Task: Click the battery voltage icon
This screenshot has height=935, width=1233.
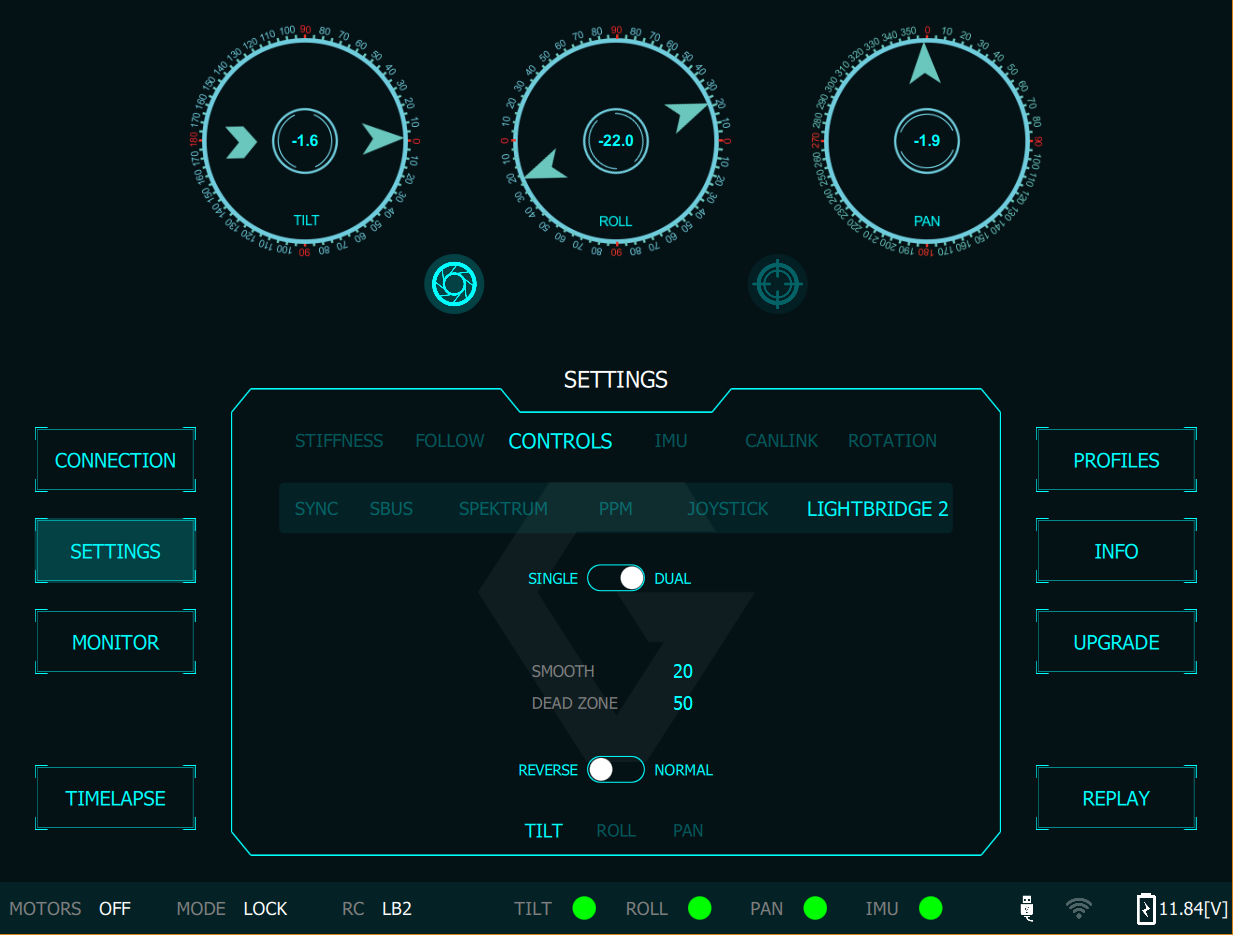Action: point(1146,908)
